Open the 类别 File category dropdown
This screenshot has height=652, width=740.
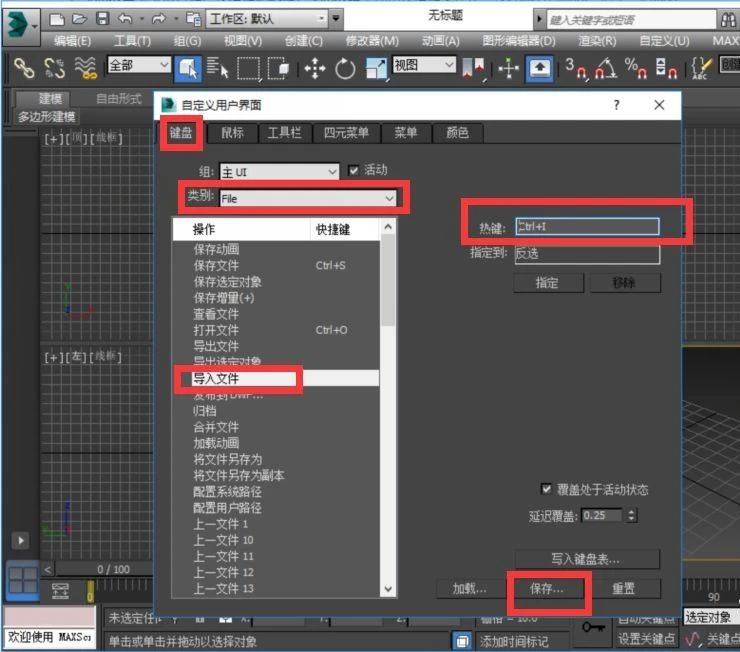(x=309, y=198)
